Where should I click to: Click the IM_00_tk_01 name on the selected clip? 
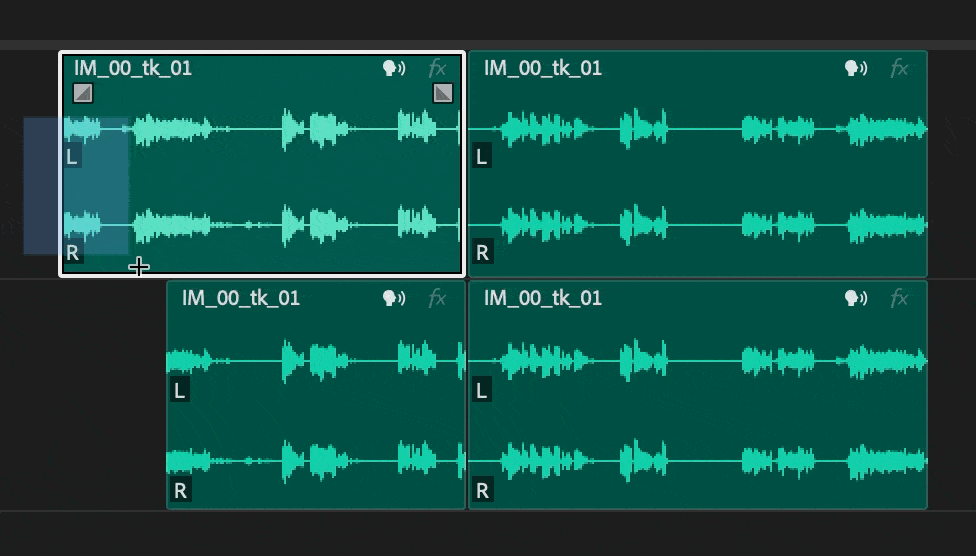pos(133,68)
